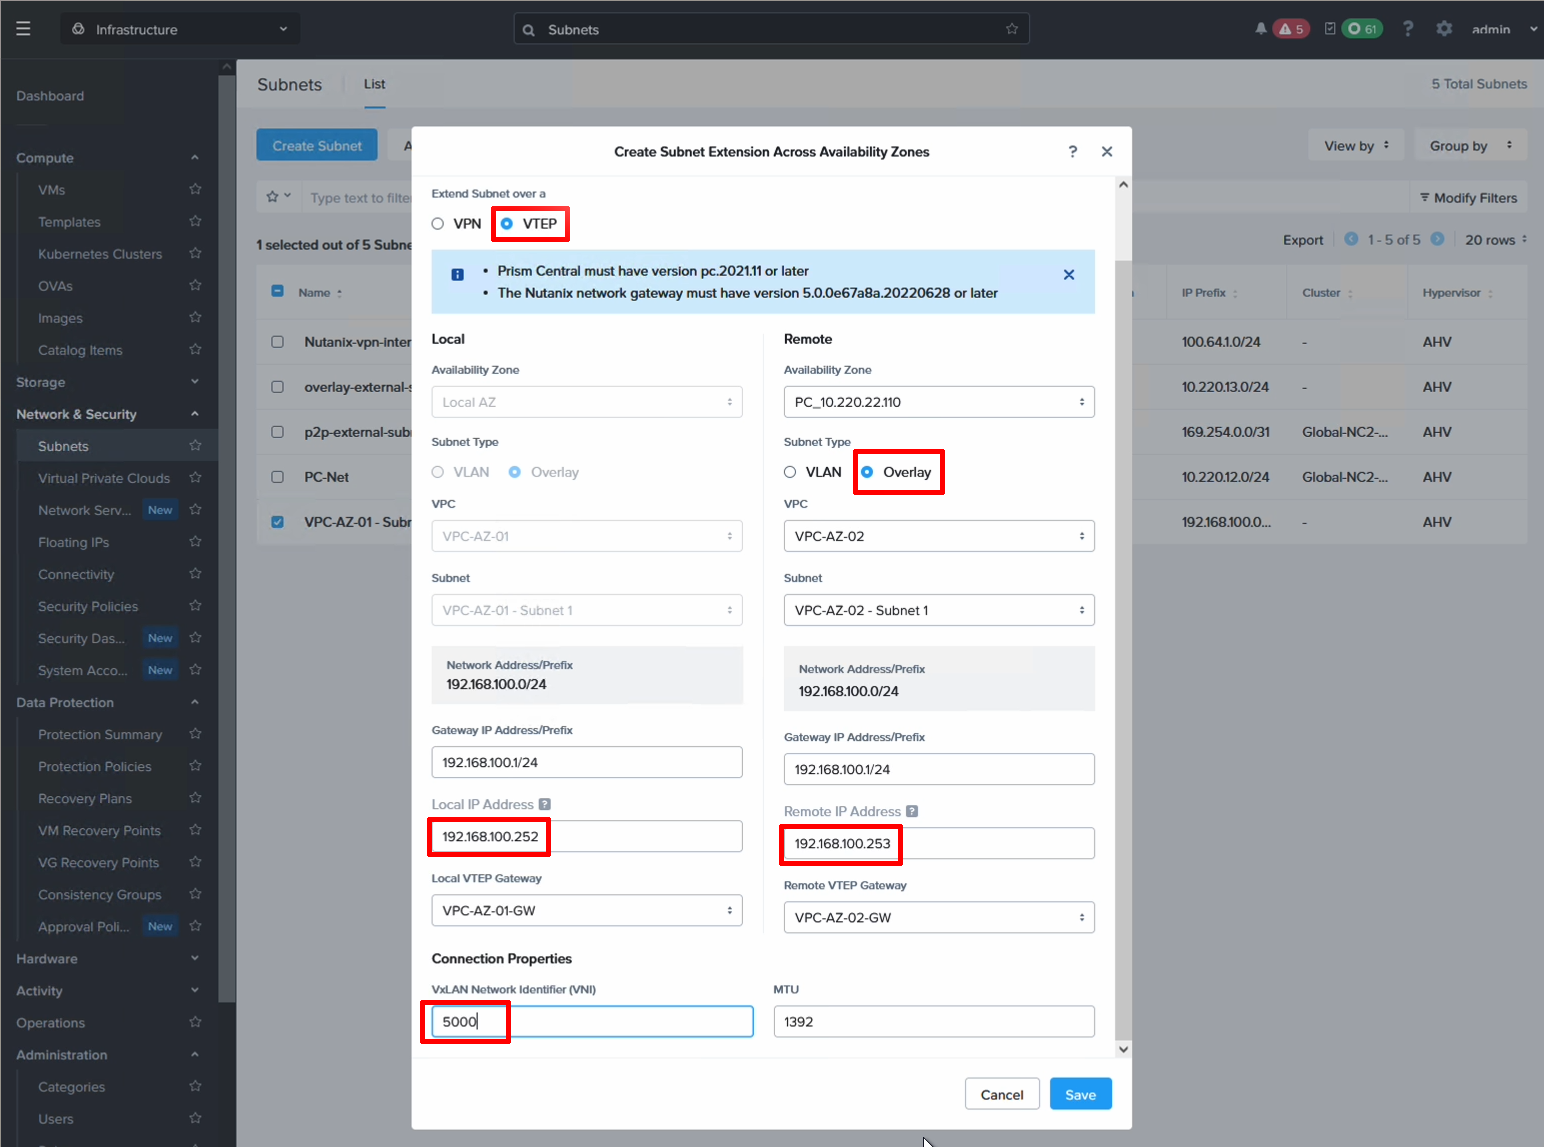Click the hamburger menu icon
Image resolution: width=1544 pixels, height=1147 pixels.
coord(23,29)
